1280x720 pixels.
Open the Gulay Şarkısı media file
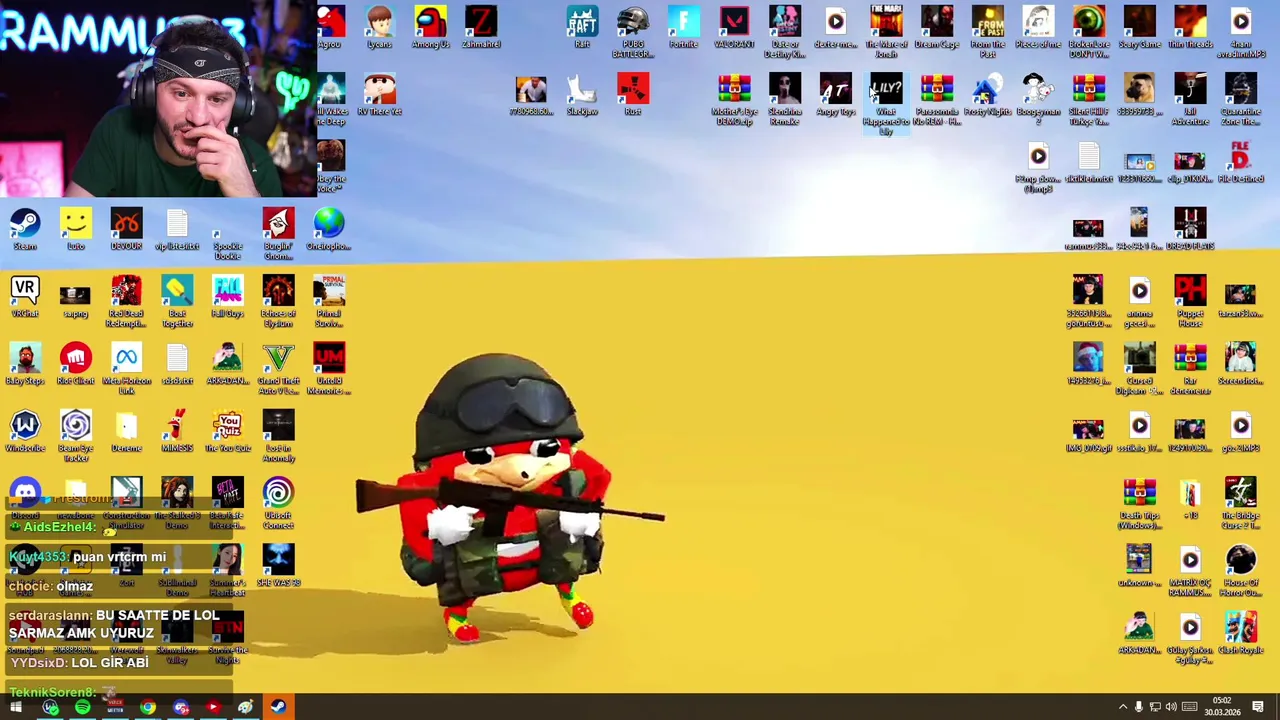(1190, 637)
